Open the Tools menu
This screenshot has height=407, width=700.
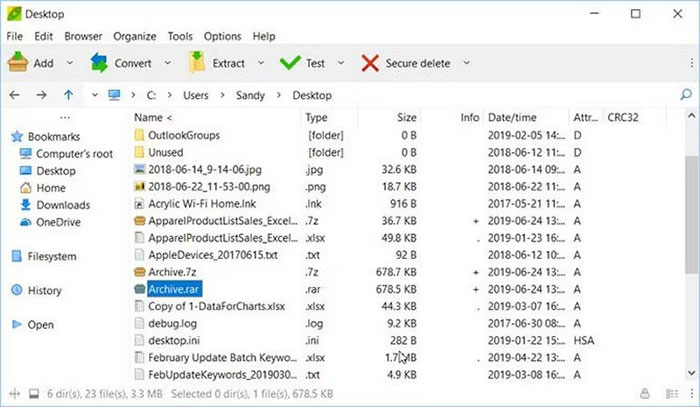[180, 36]
